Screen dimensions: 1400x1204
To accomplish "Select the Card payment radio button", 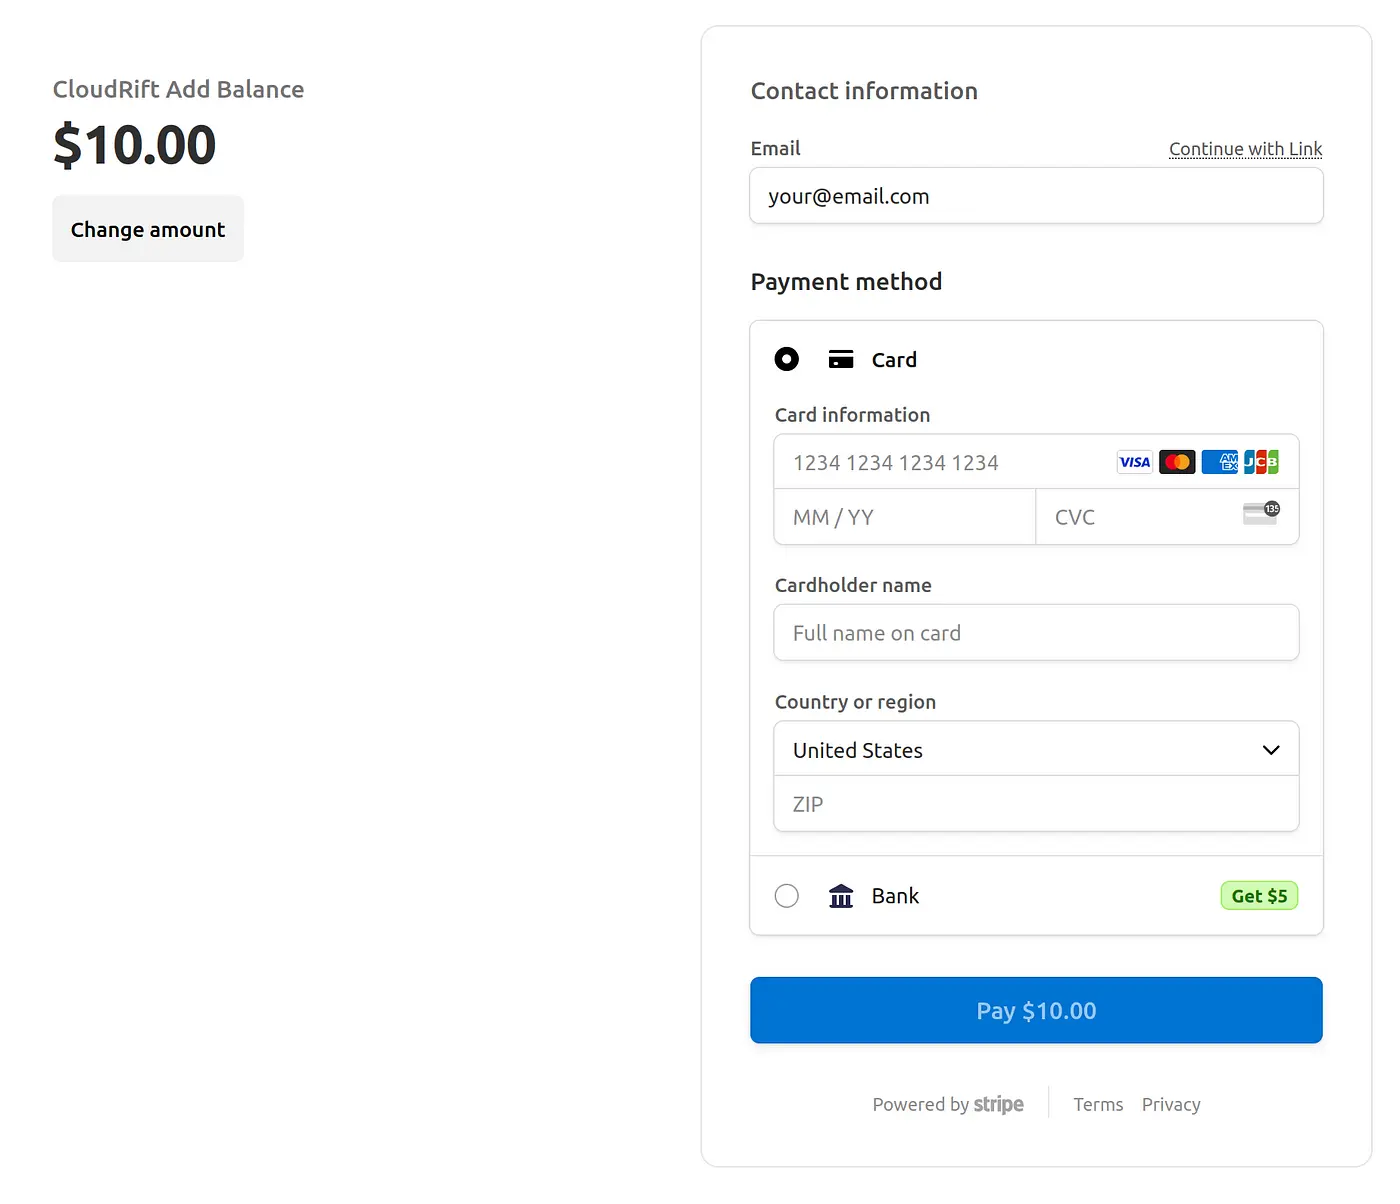I will [x=787, y=359].
